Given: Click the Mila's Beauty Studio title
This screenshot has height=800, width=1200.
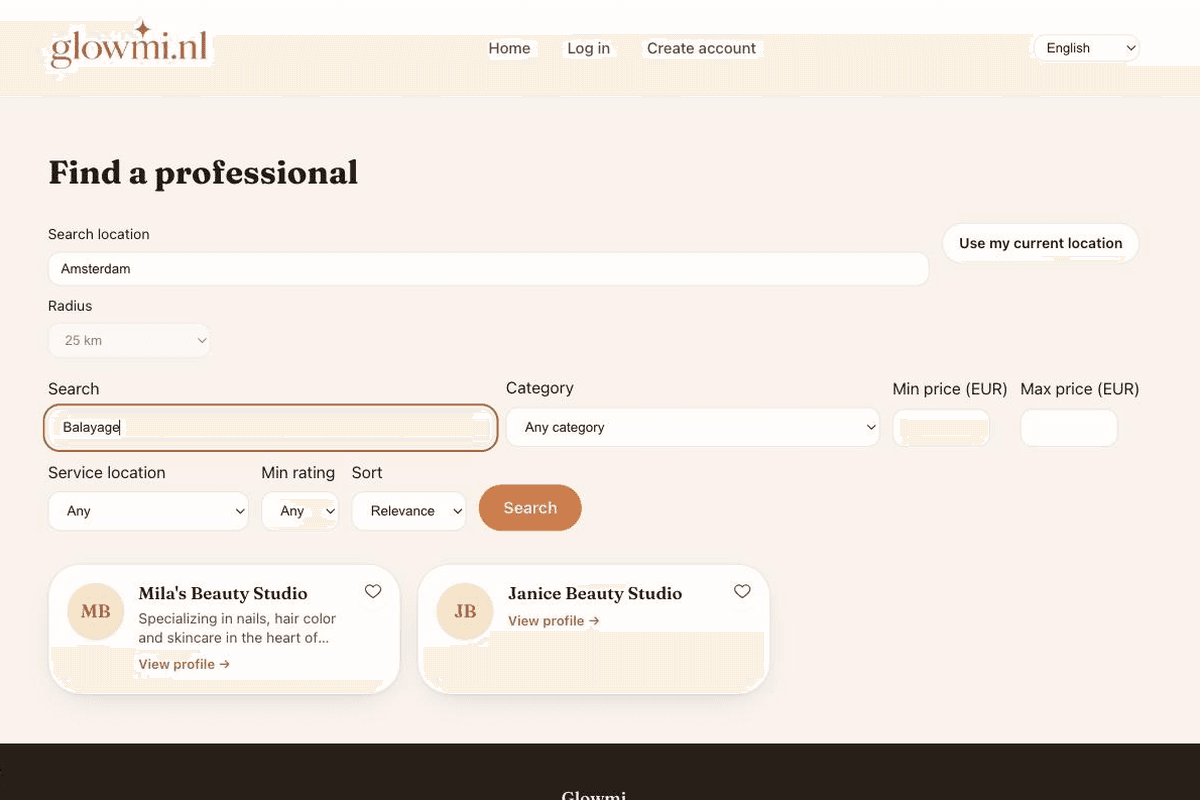Looking at the screenshot, I should (x=223, y=593).
